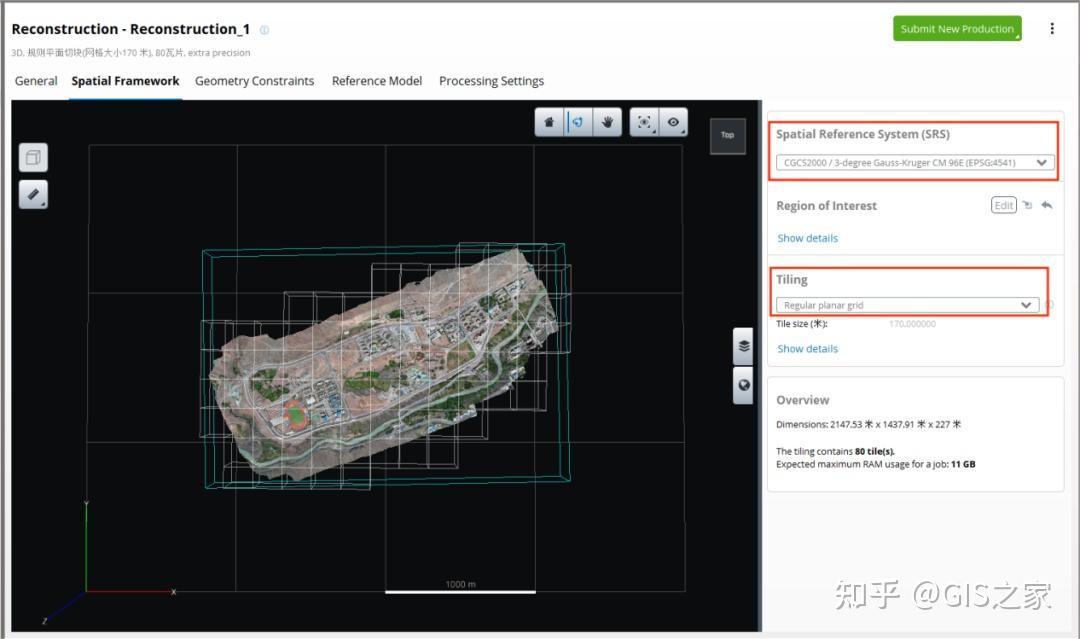Open the three-dot more options menu

pos(1052,29)
